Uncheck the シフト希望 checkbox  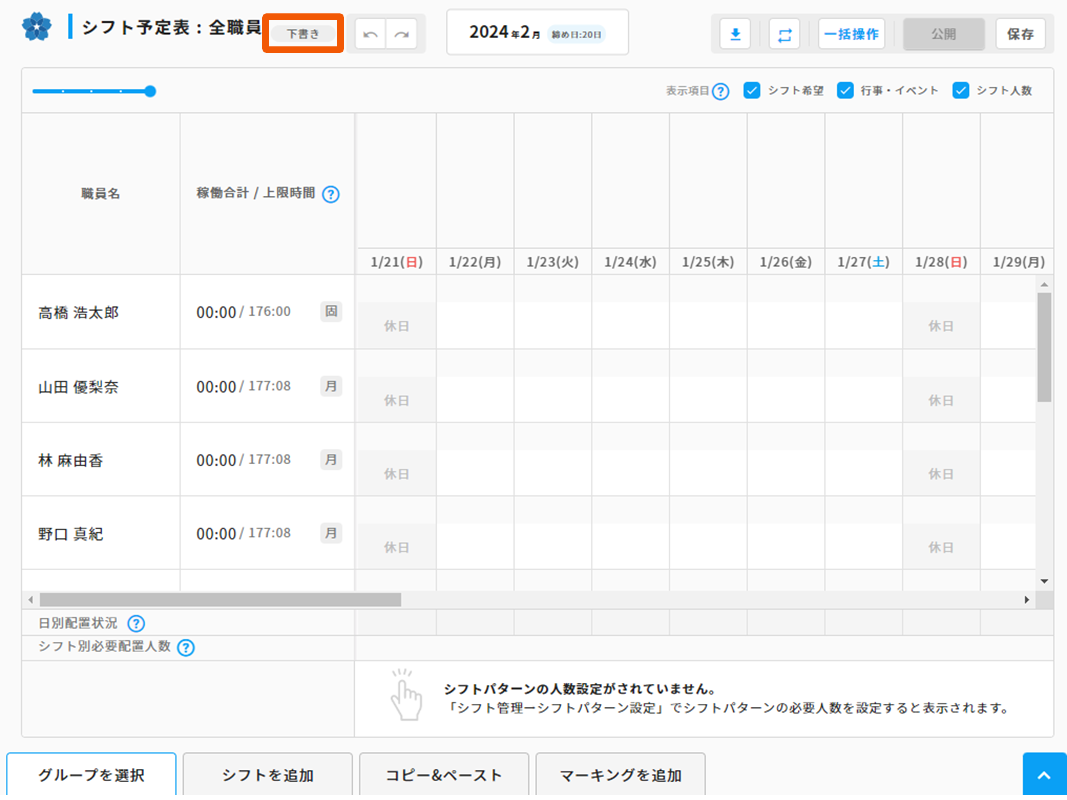click(752, 91)
